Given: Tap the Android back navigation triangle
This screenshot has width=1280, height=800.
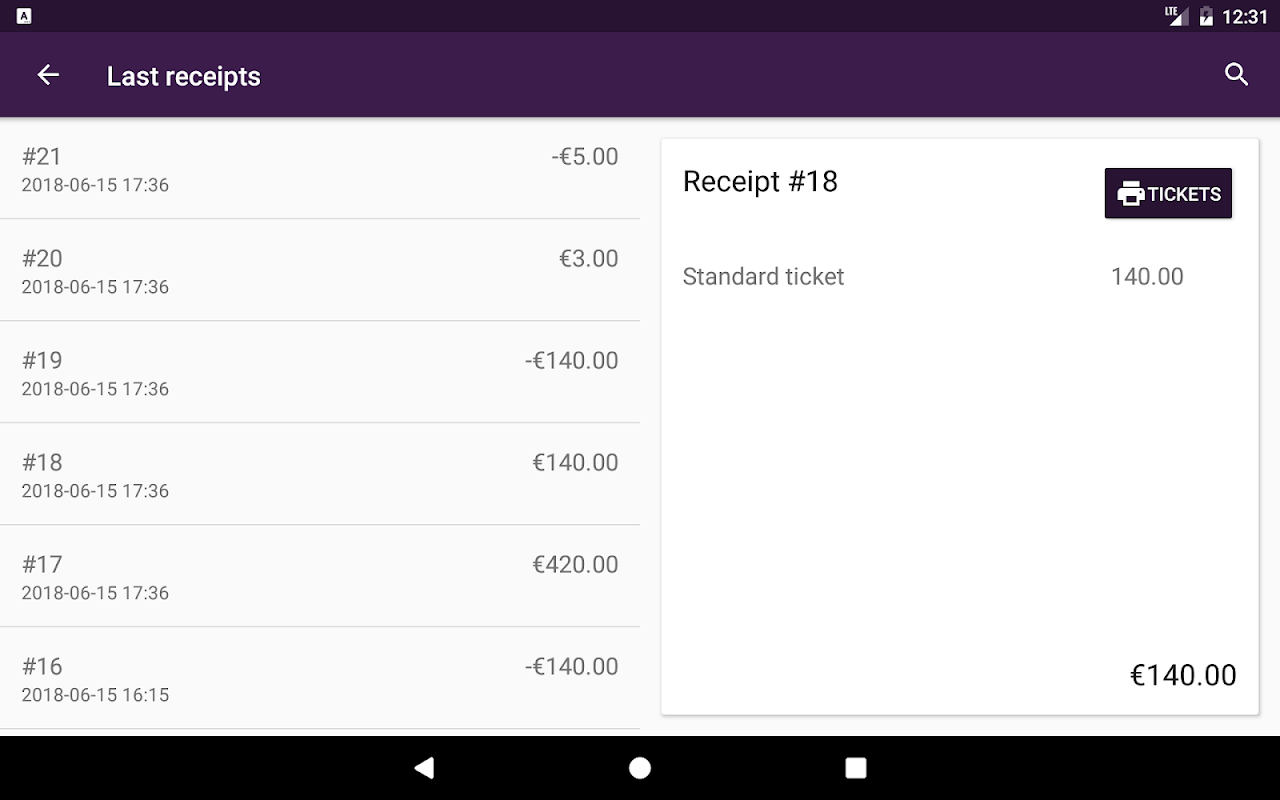Looking at the screenshot, I should click(424, 768).
